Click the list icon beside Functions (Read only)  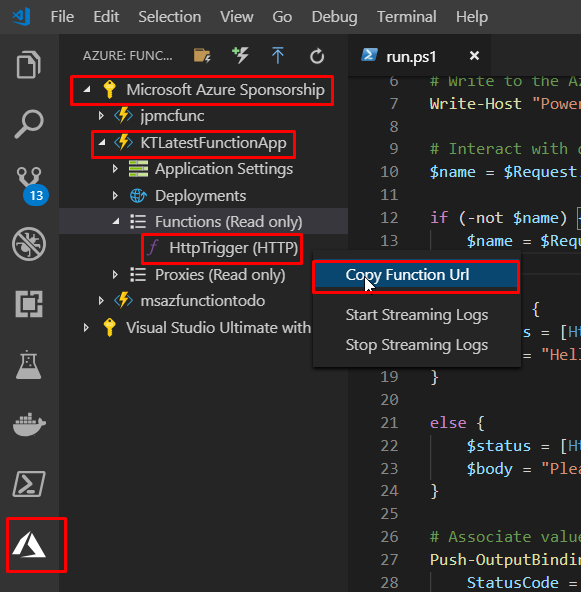click(x=138, y=222)
